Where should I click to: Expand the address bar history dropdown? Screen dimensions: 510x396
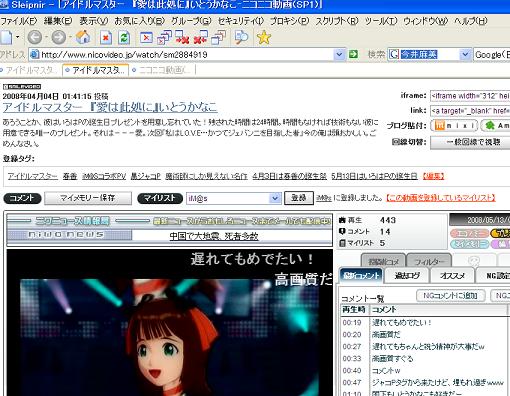[x=339, y=54]
